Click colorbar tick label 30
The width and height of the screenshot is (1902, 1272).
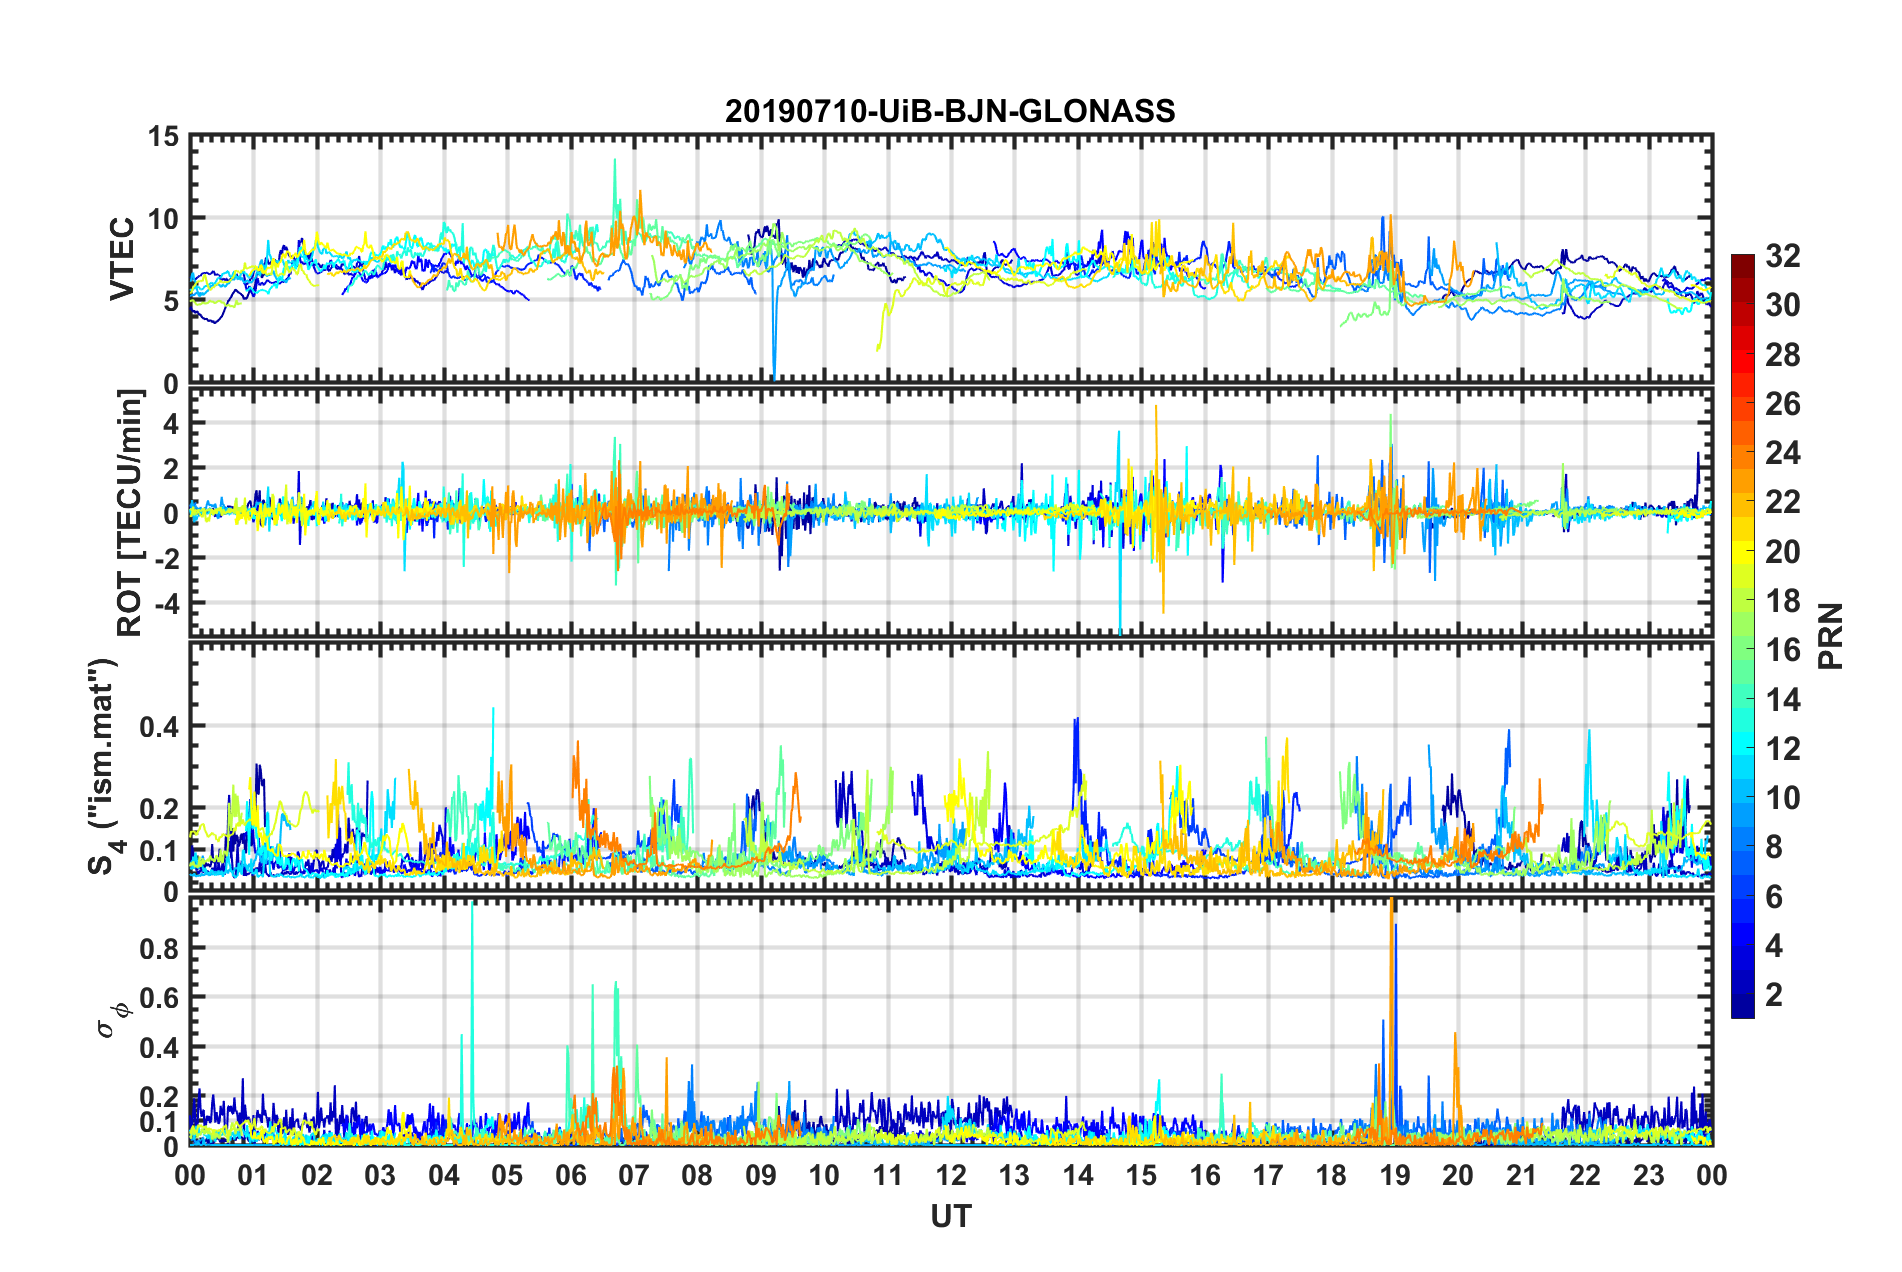[x=1782, y=305]
